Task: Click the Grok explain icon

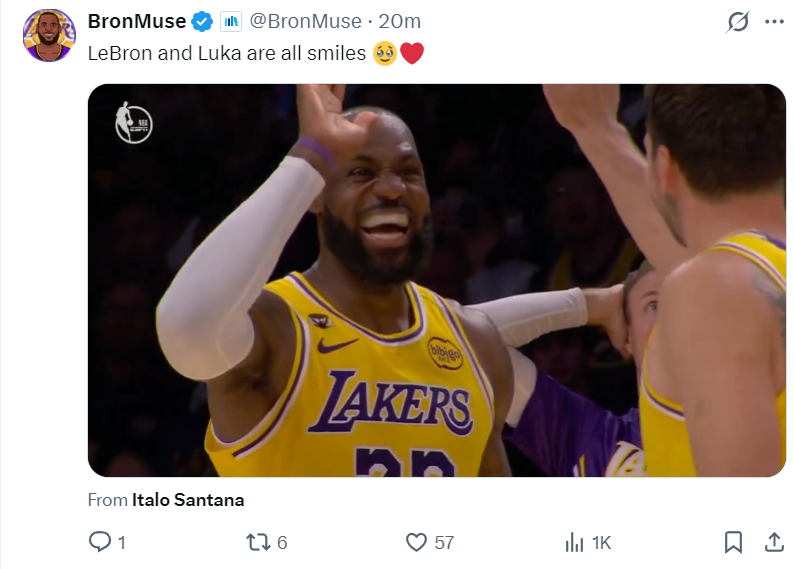Action: 738,22
